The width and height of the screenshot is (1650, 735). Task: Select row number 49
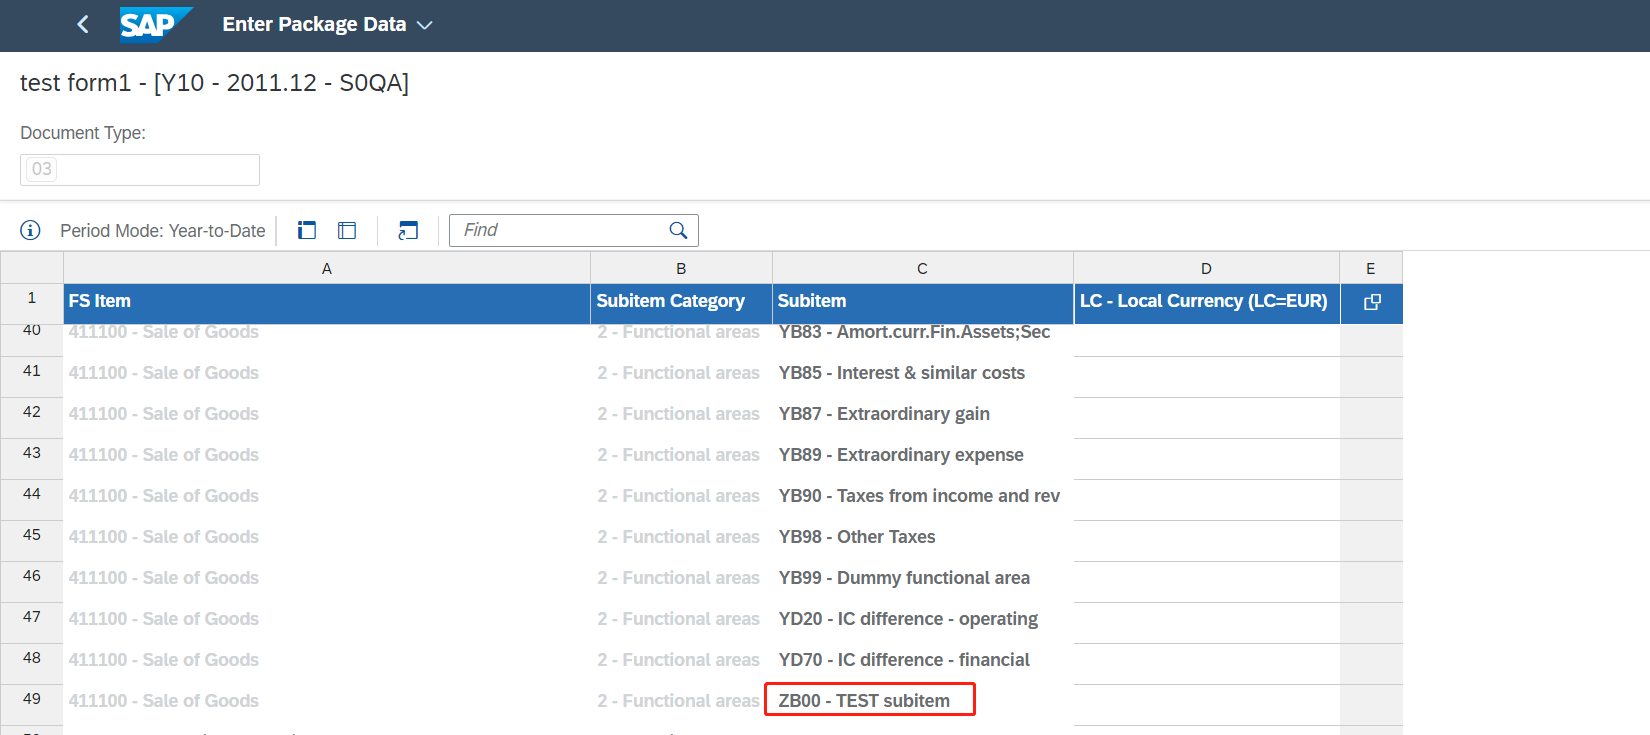coord(32,704)
